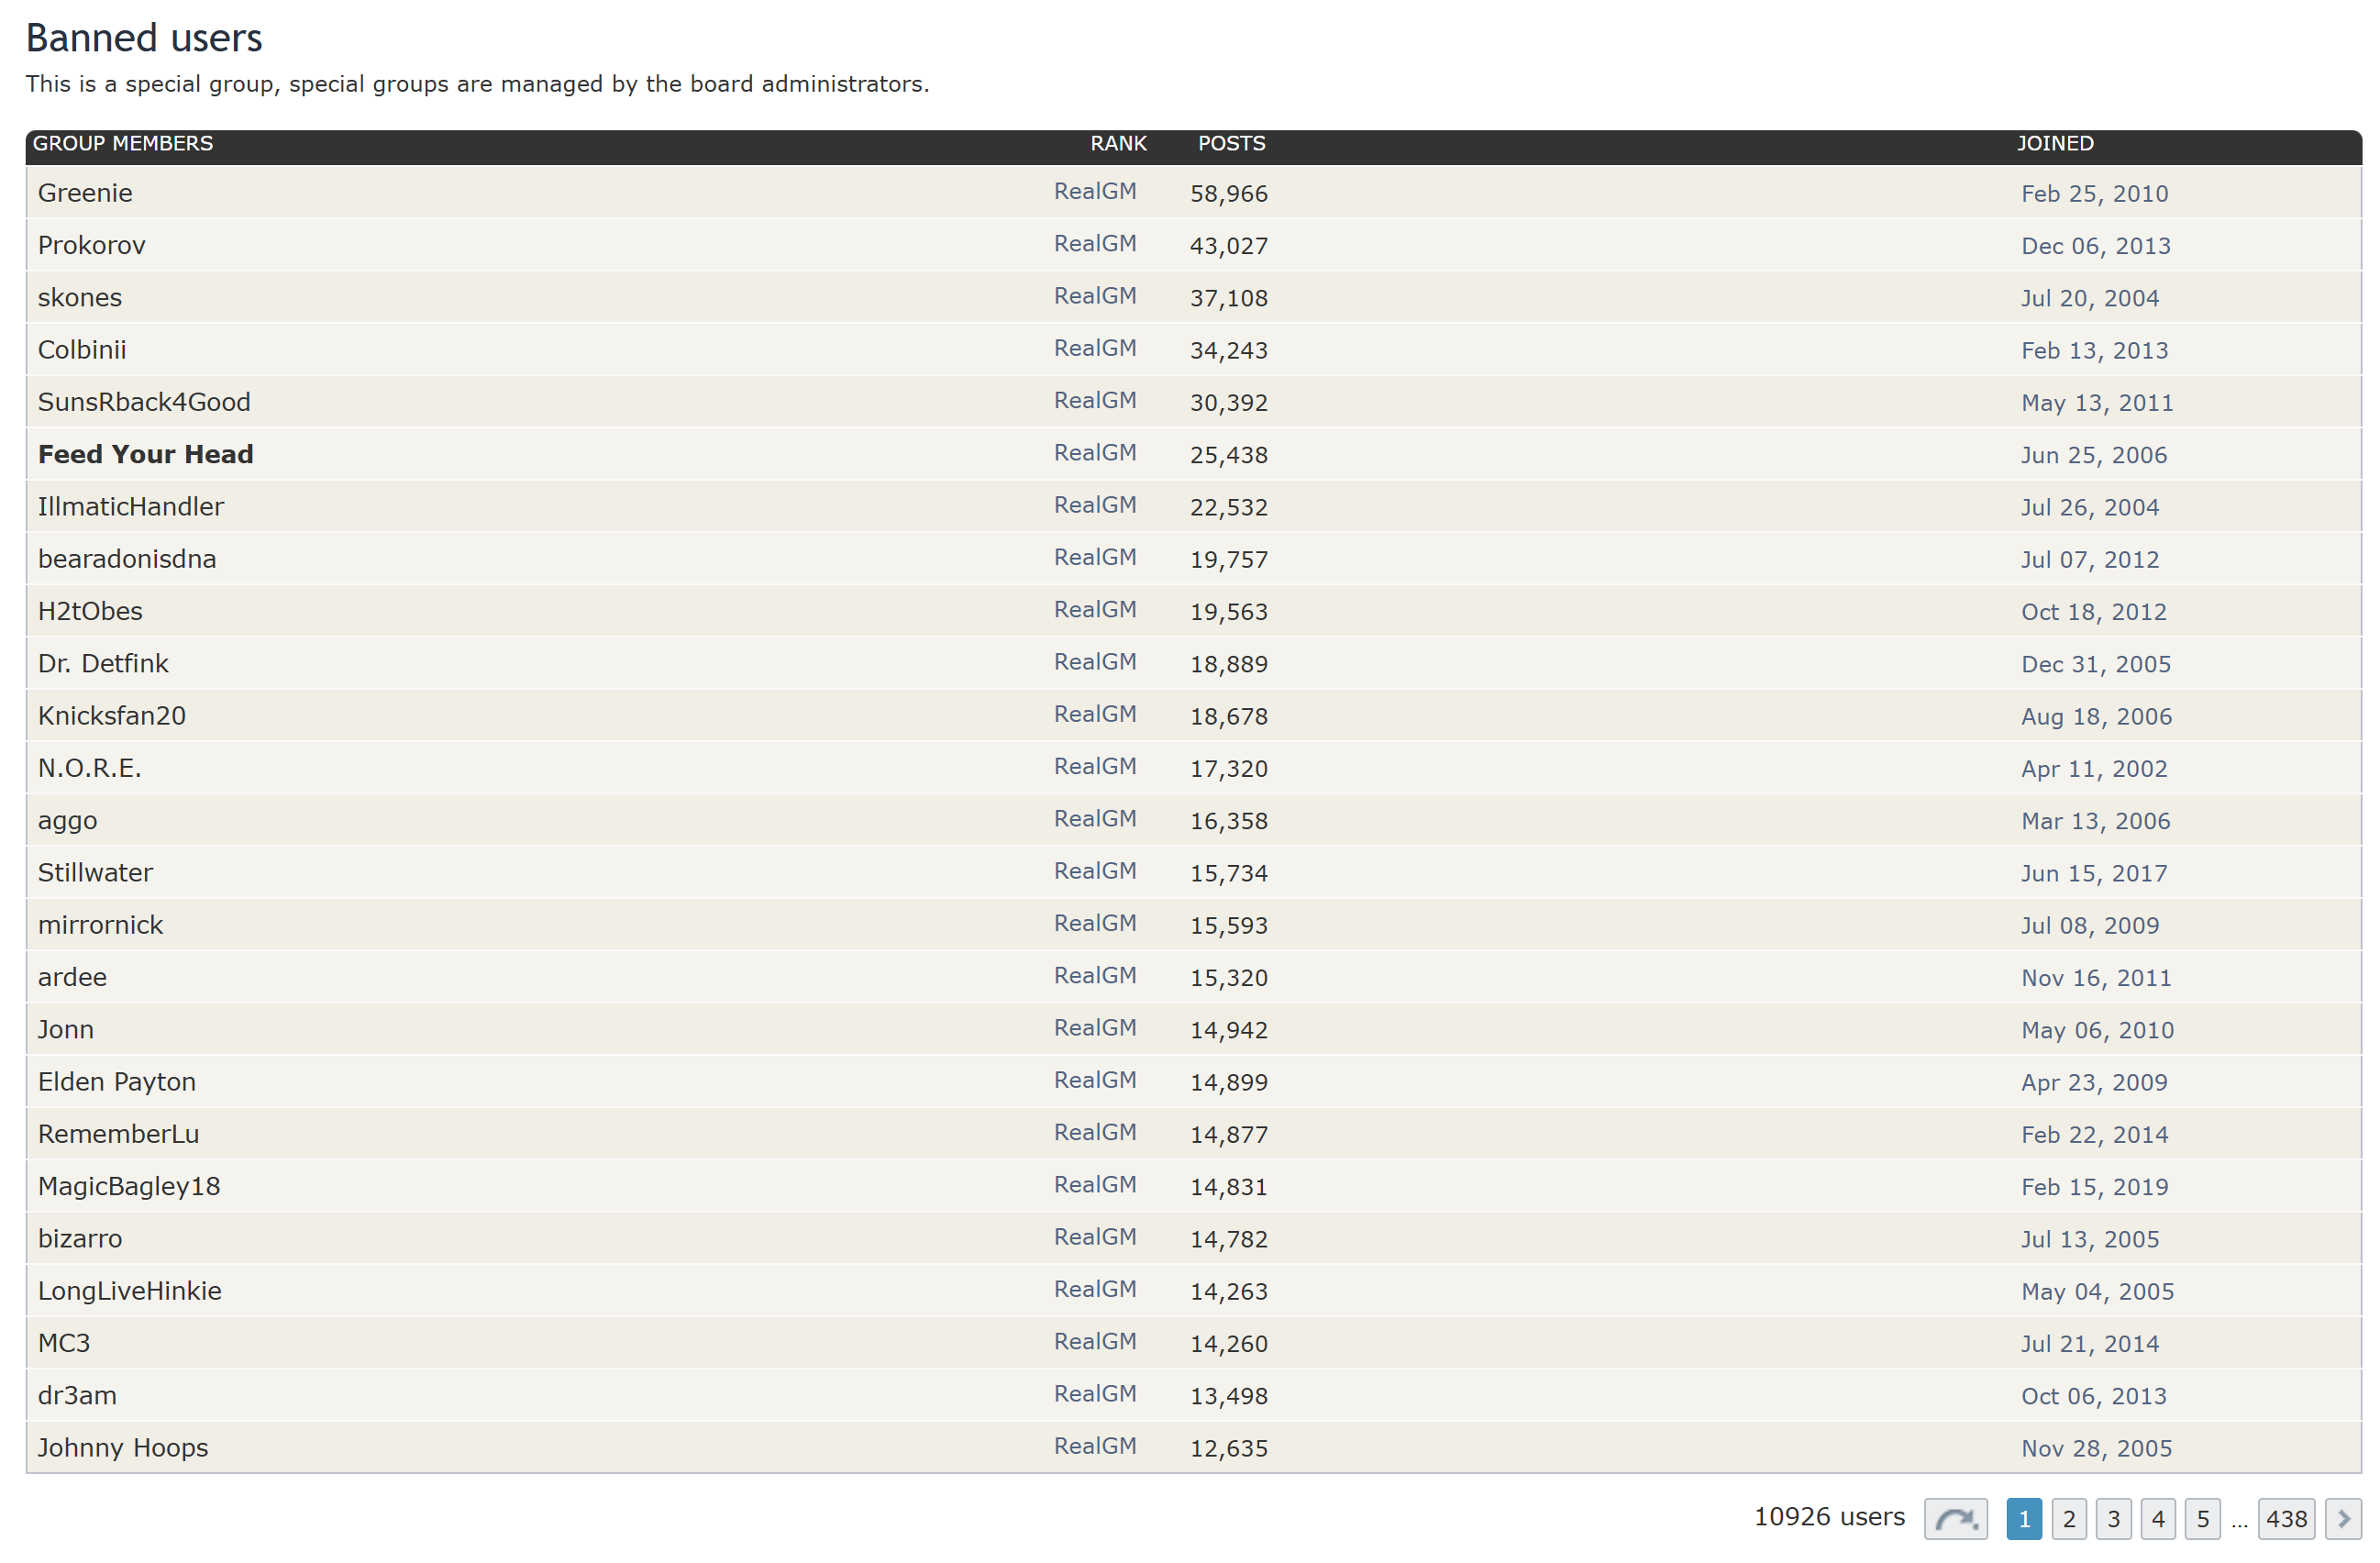
Task: Open page 2 of banned users
Action: pyautogui.click(x=2068, y=1519)
